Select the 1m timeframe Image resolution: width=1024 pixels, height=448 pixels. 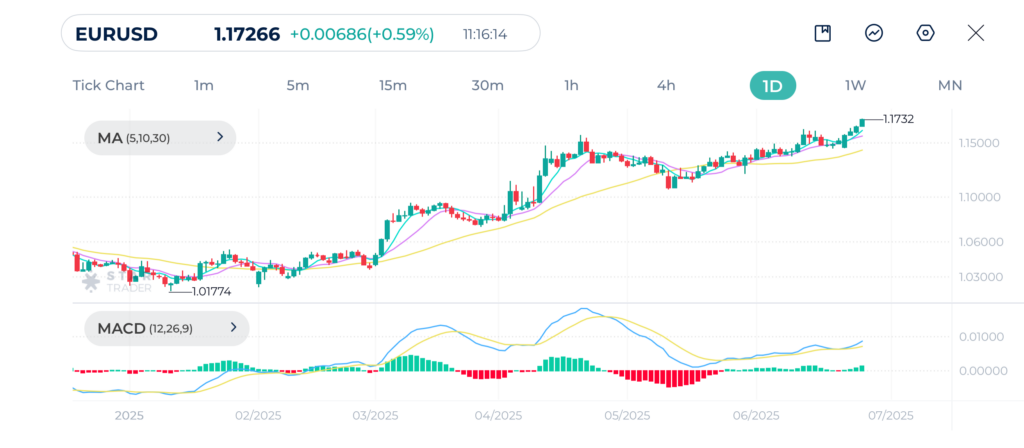[x=204, y=85]
